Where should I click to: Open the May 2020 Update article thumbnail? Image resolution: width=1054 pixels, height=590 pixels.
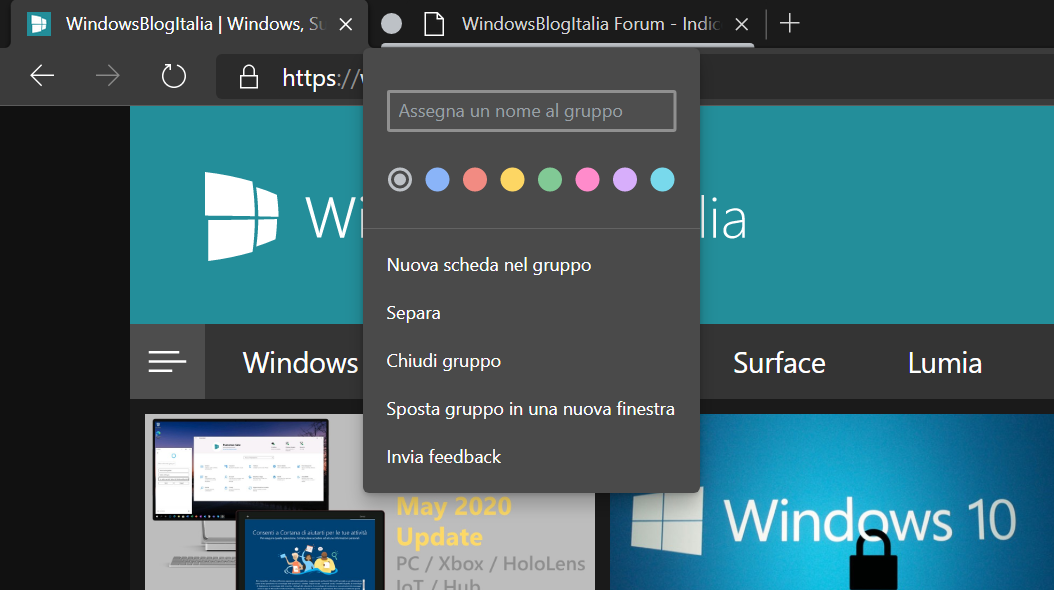click(x=370, y=502)
